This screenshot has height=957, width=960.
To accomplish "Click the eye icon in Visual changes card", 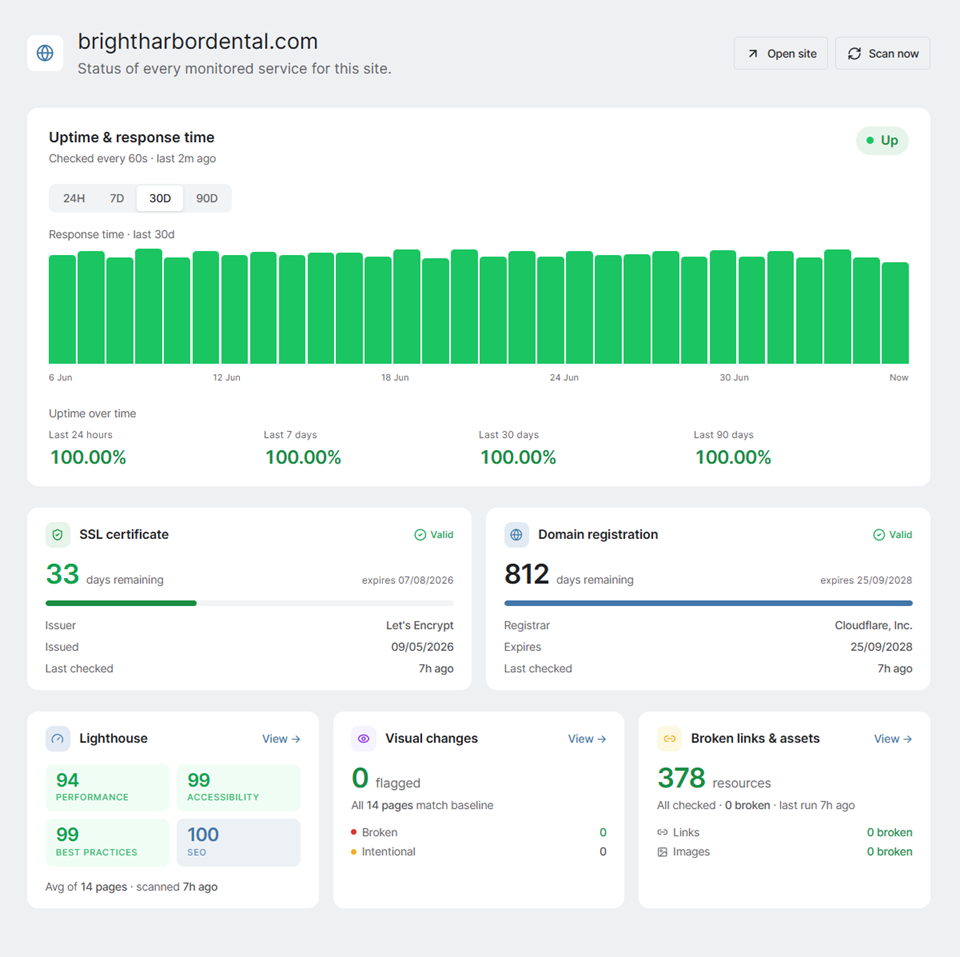I will click(x=363, y=738).
